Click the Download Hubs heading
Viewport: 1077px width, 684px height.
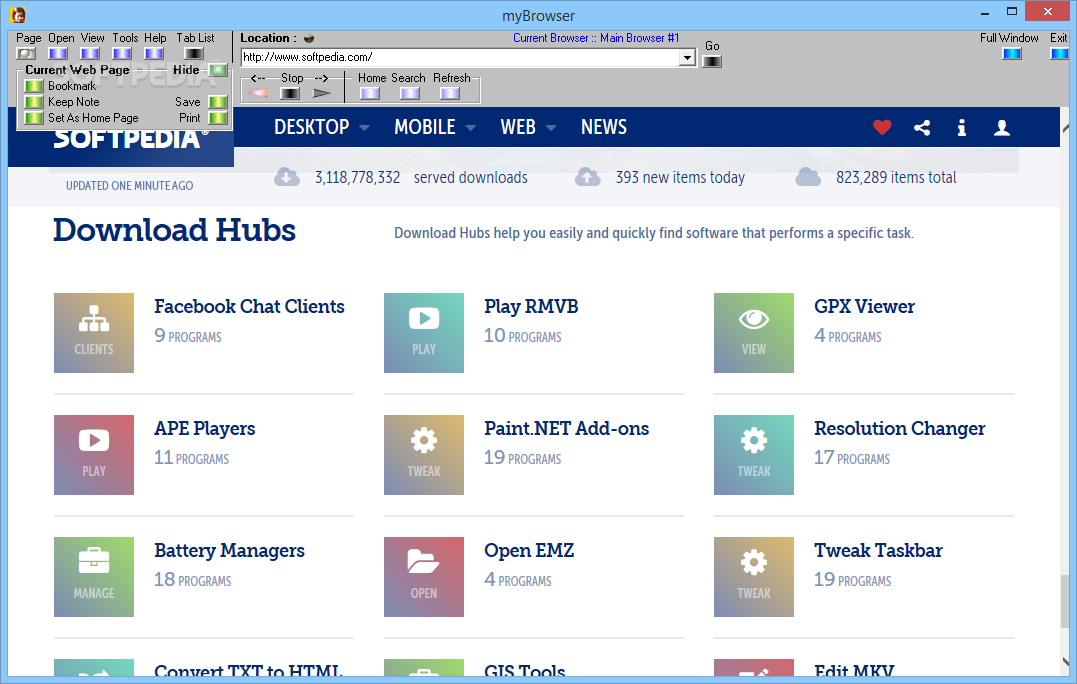174,230
